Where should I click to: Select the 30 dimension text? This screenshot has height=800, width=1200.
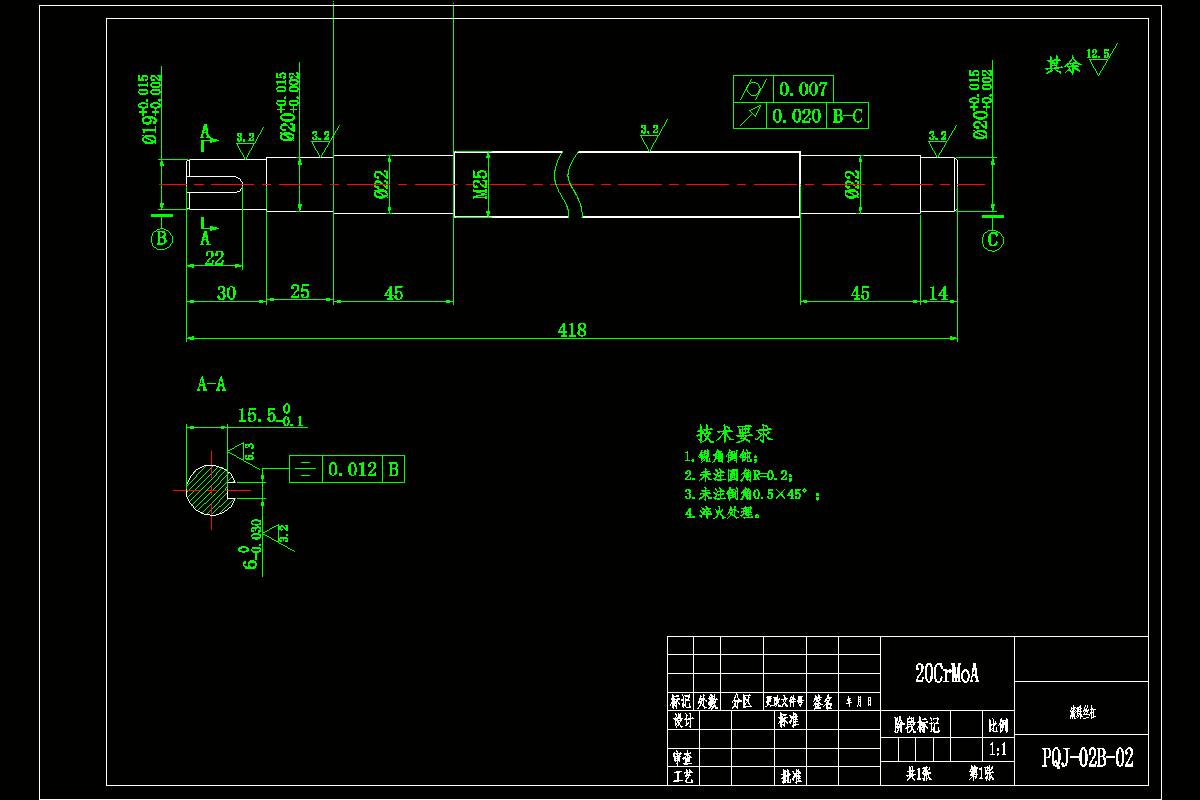tap(226, 292)
